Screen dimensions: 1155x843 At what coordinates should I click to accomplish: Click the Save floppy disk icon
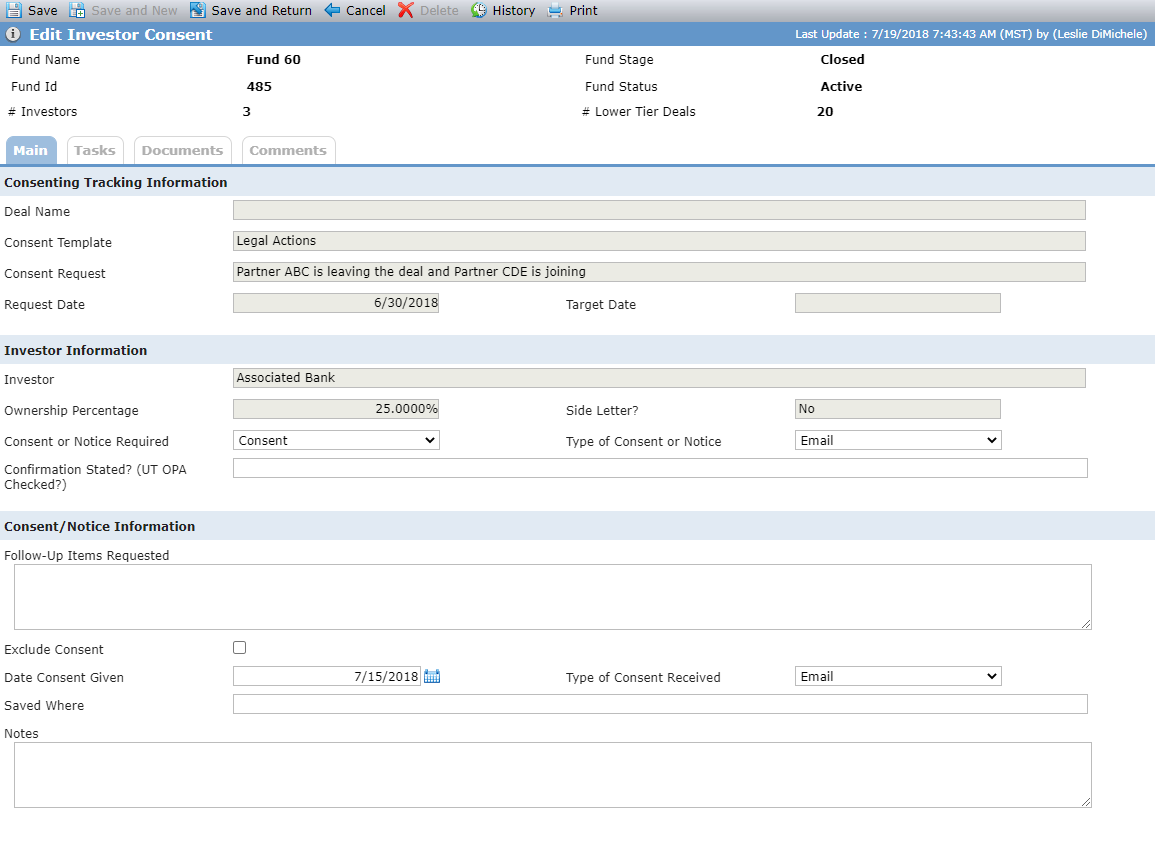click(14, 10)
